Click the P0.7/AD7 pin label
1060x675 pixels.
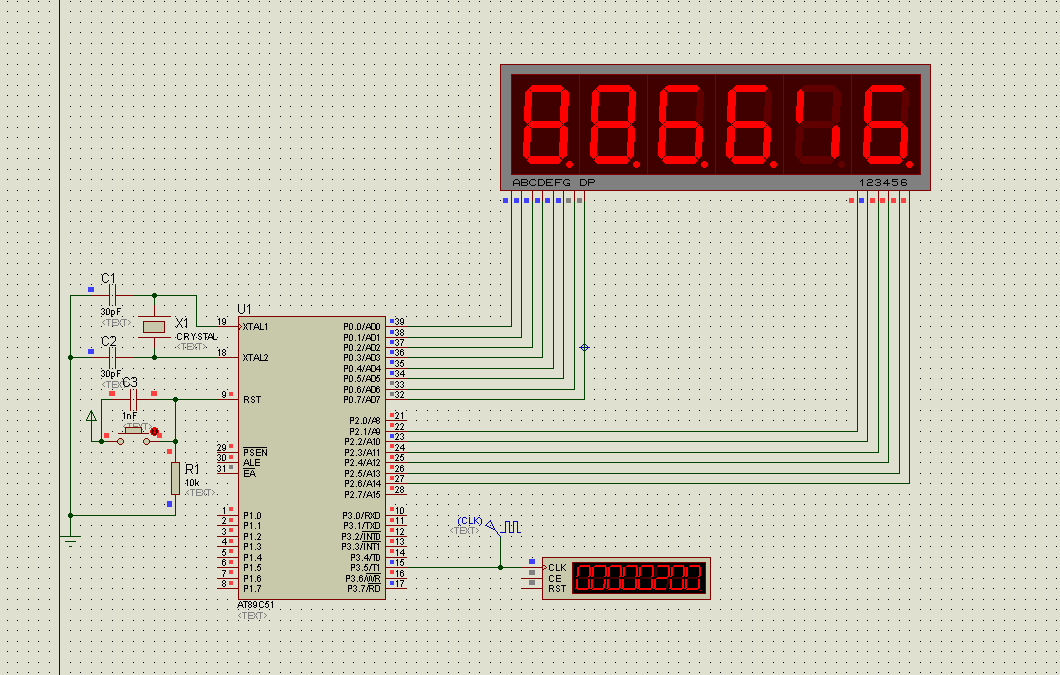coord(362,400)
